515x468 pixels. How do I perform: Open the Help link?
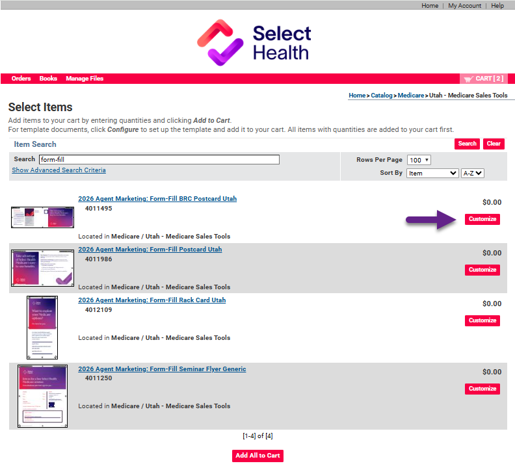[497, 6]
